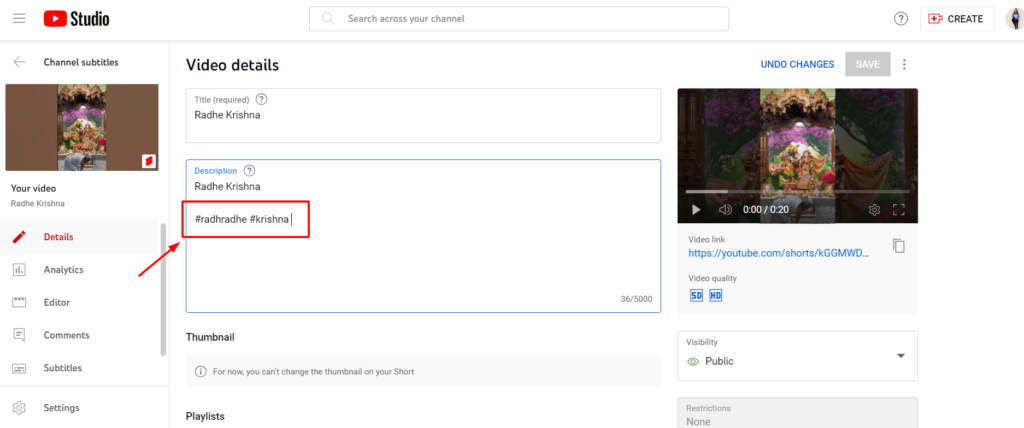The width and height of the screenshot is (1024, 428).
Task: Click the Title help icon
Action: 261,99
